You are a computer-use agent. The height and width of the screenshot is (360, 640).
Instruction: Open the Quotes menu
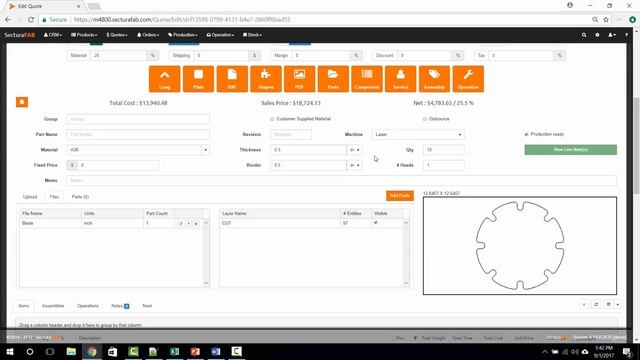117,35
